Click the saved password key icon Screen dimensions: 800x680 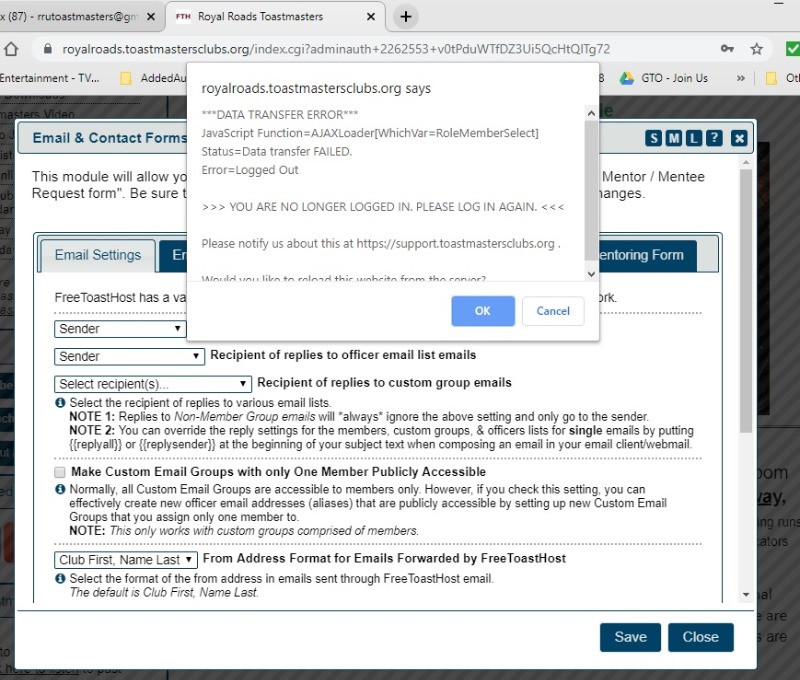click(728, 48)
